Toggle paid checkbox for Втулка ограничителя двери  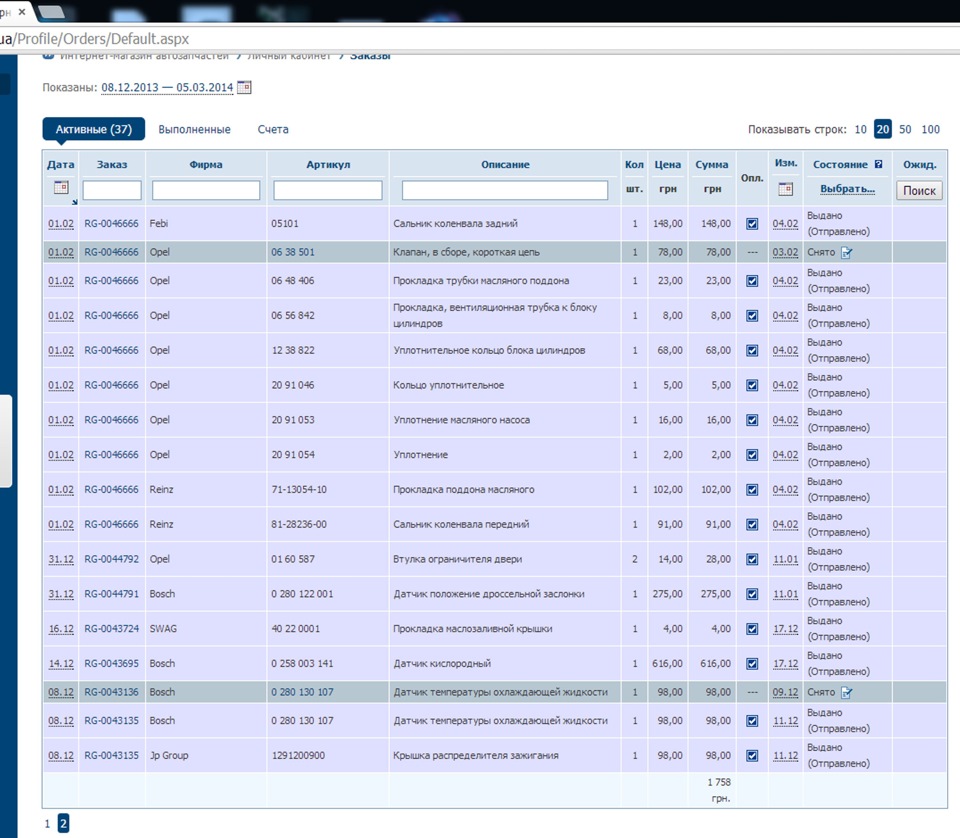(x=752, y=559)
